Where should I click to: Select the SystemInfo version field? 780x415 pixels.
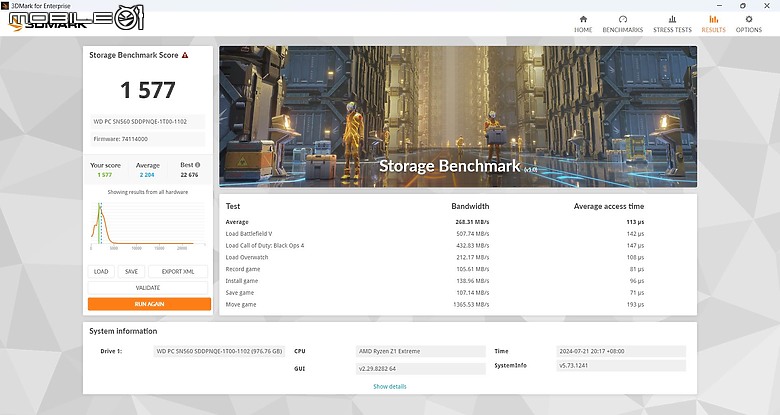[x=621, y=365]
